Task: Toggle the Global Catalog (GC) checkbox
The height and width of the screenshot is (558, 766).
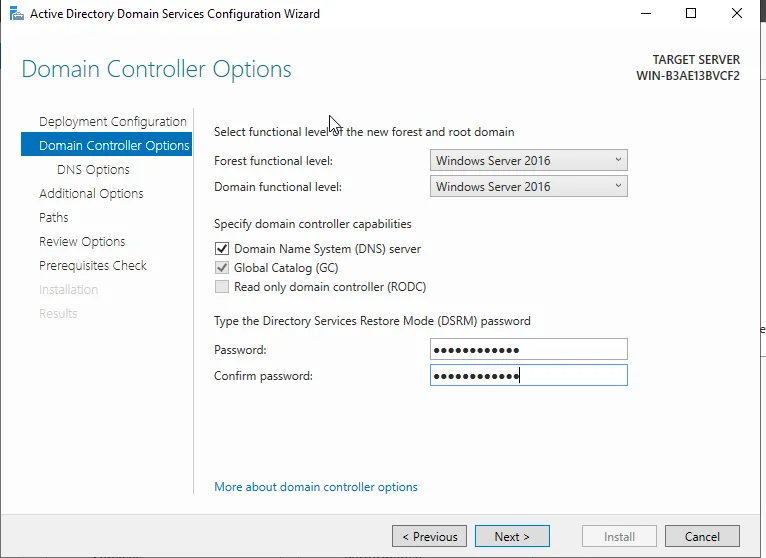Action: tap(222, 268)
